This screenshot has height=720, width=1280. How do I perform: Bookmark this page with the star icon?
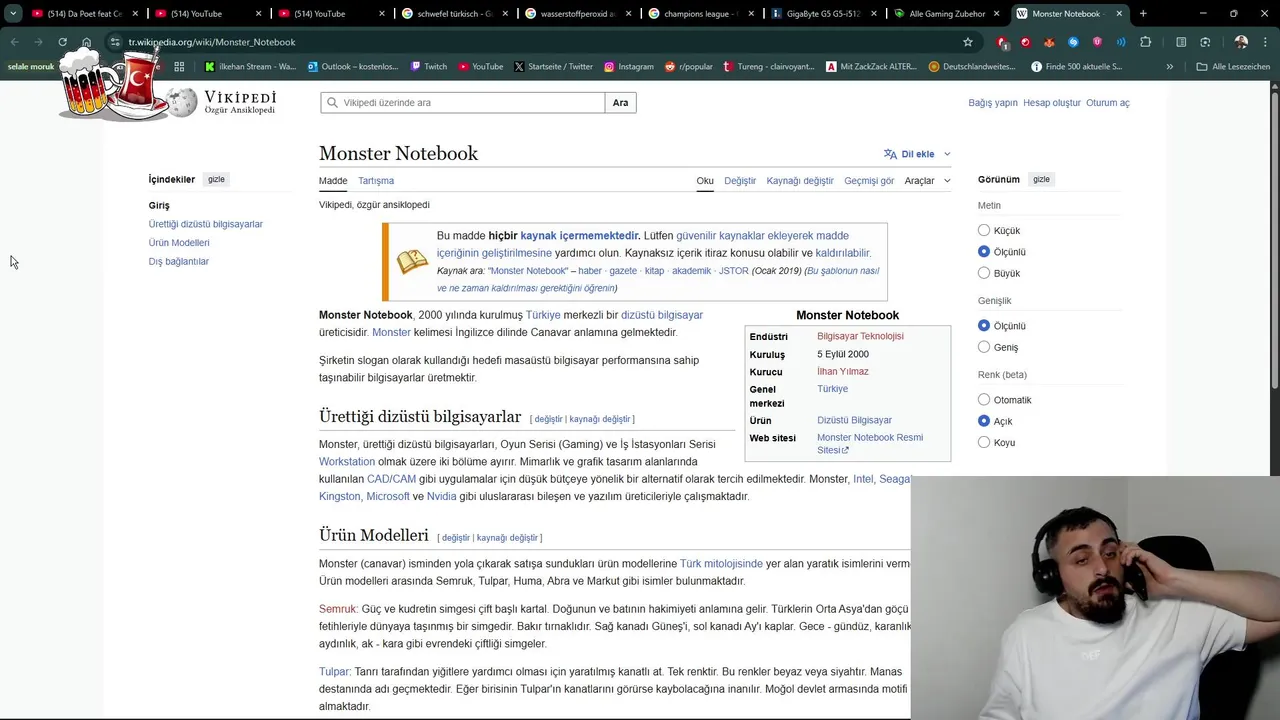pyautogui.click(x=967, y=42)
